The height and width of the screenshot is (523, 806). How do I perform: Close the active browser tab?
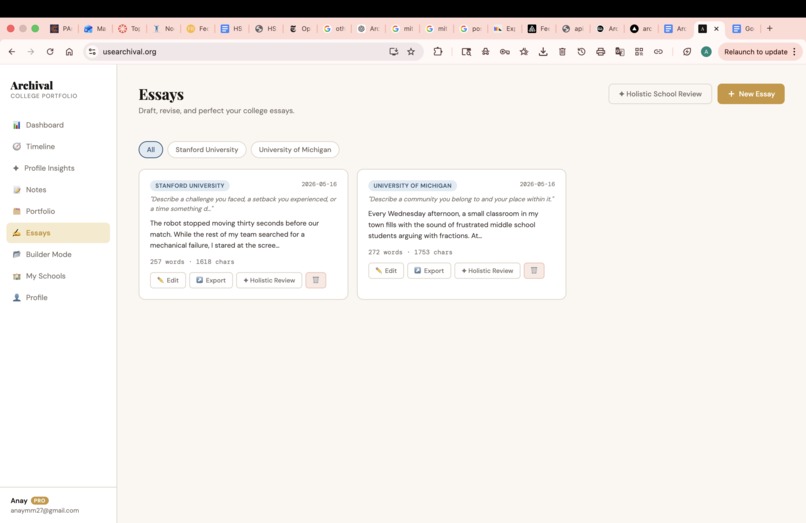coord(716,29)
